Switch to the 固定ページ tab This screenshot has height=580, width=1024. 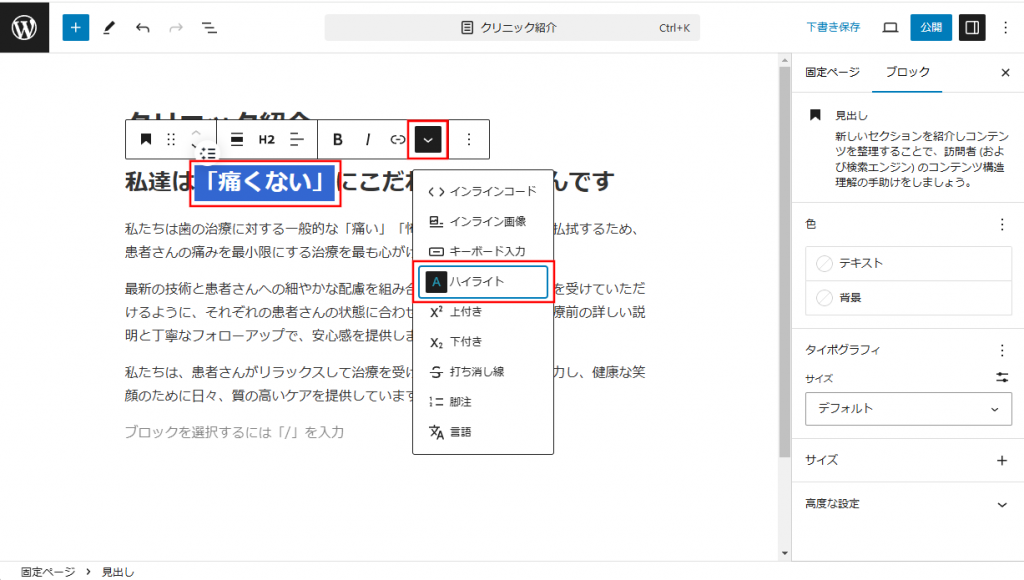pyautogui.click(x=831, y=72)
